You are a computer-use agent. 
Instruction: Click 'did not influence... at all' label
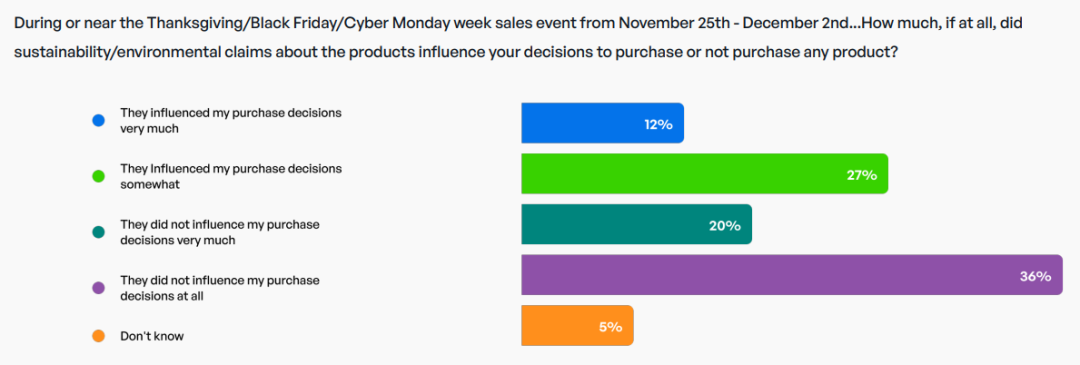pyautogui.click(x=220, y=288)
